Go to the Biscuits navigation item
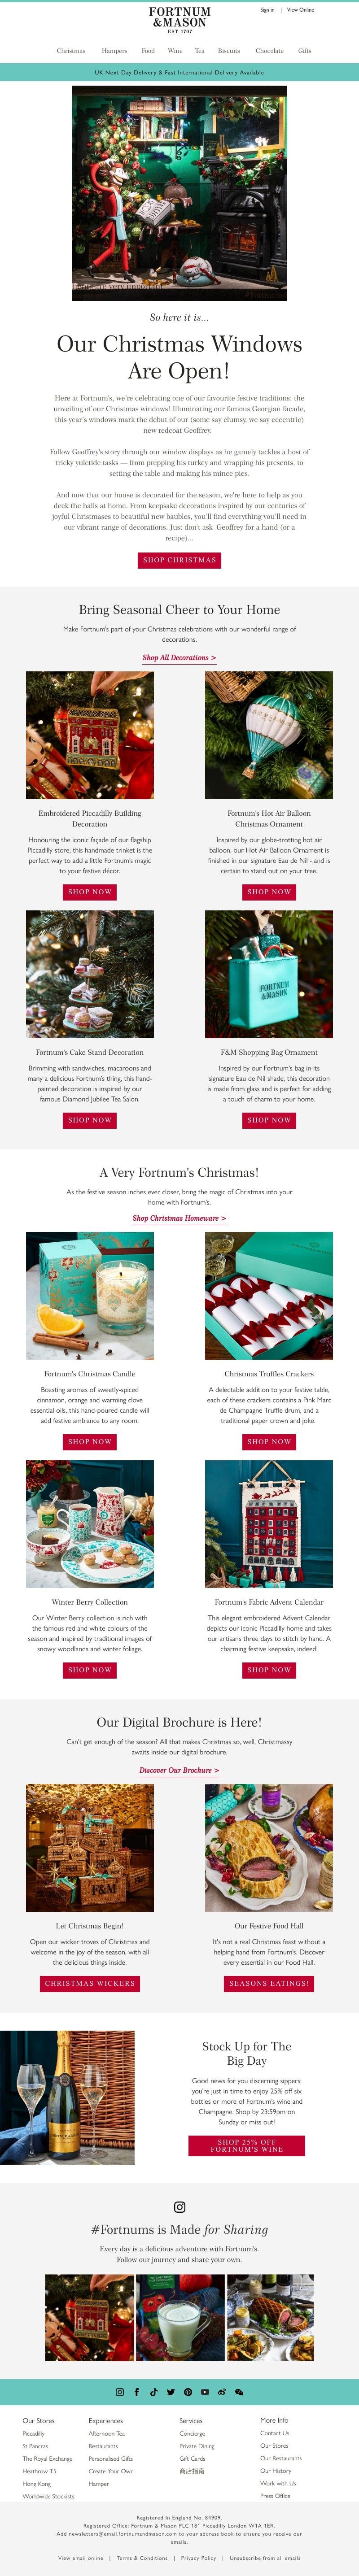 pyautogui.click(x=229, y=50)
